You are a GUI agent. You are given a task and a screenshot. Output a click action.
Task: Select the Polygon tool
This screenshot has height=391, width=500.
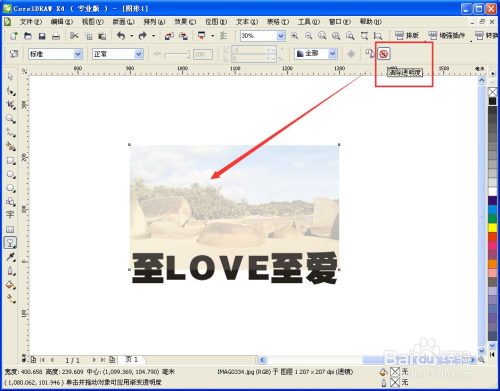[10, 188]
